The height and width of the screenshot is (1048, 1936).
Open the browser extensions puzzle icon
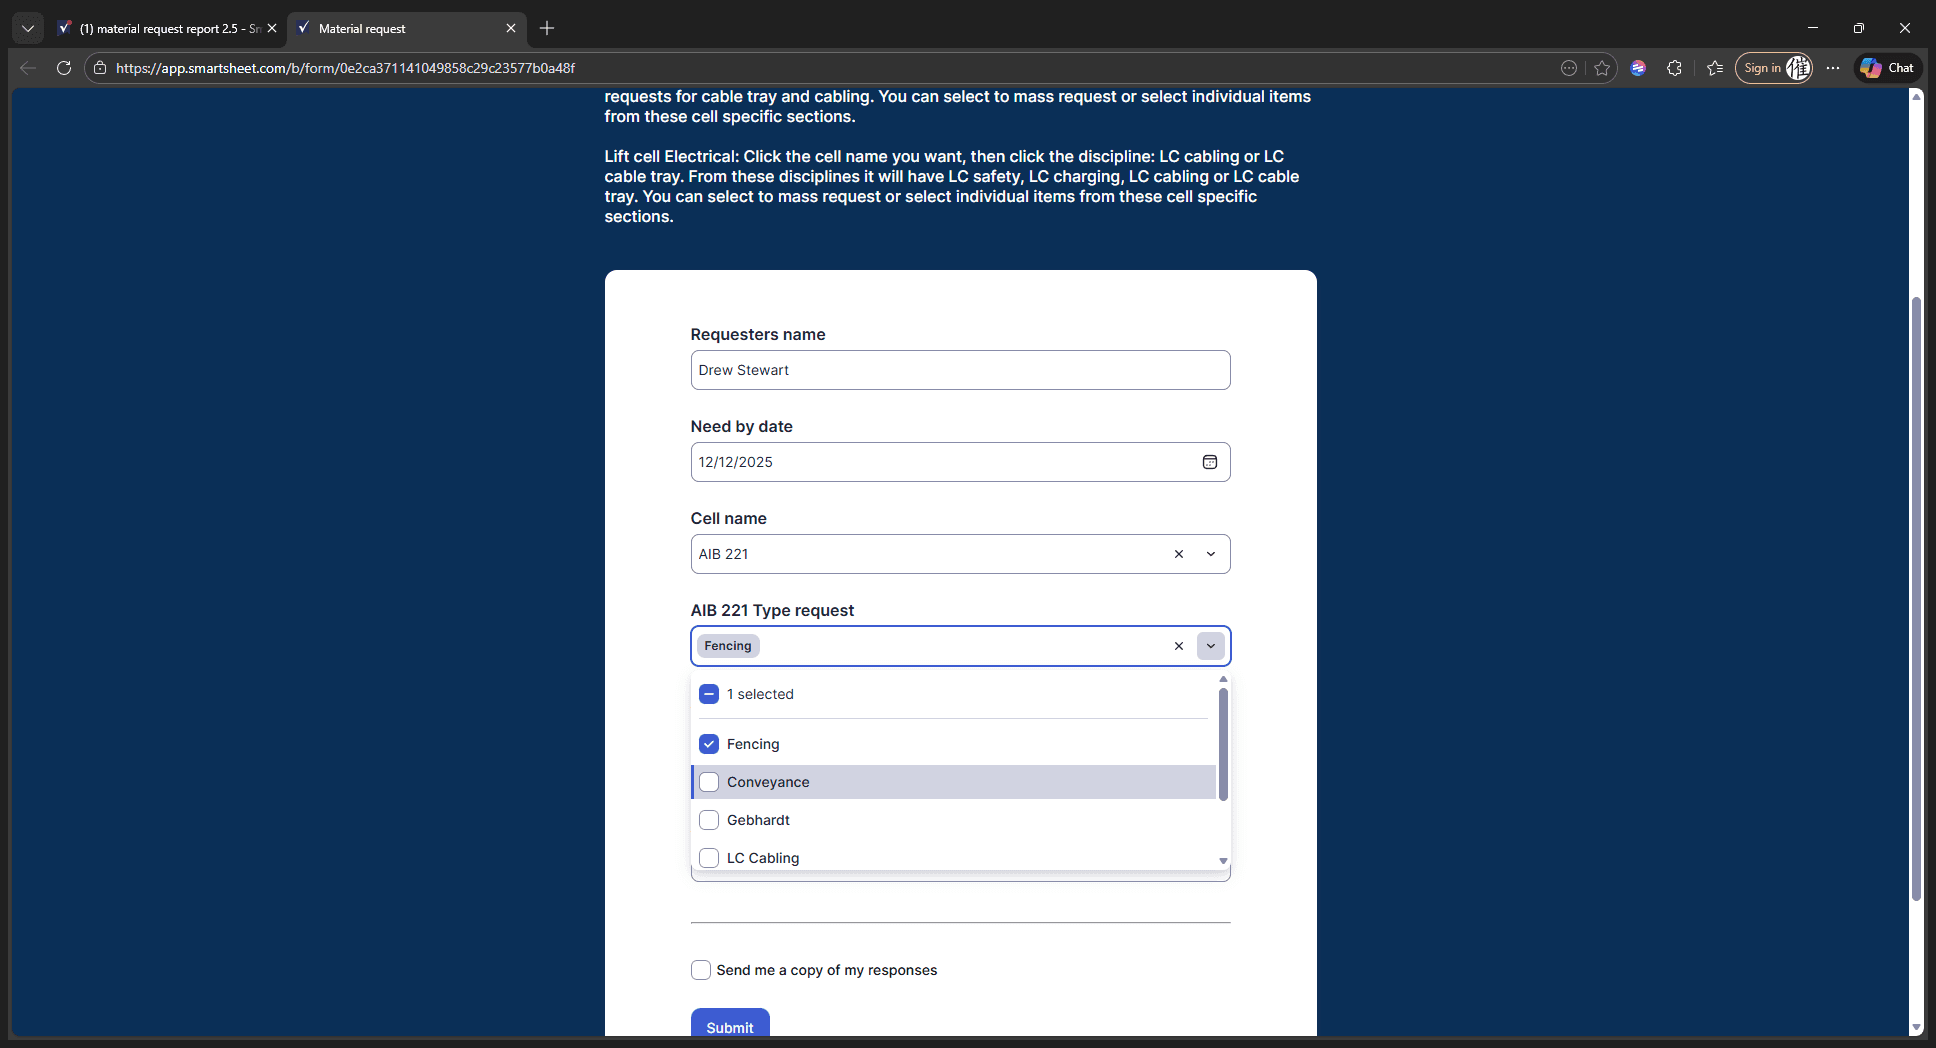[1674, 68]
